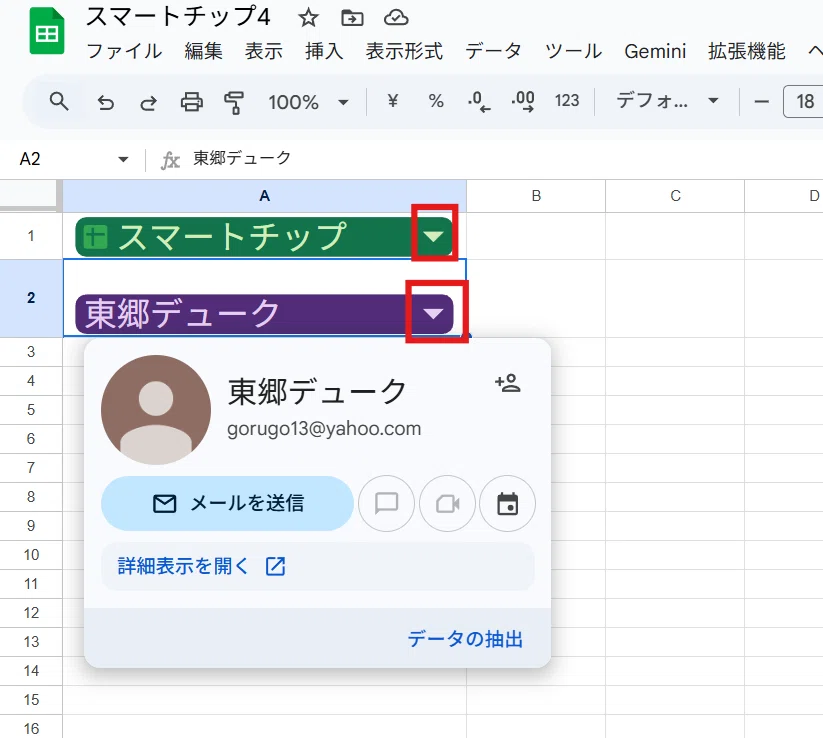The image size is (823, 738).
Task: Undo the last action
Action: point(105,102)
